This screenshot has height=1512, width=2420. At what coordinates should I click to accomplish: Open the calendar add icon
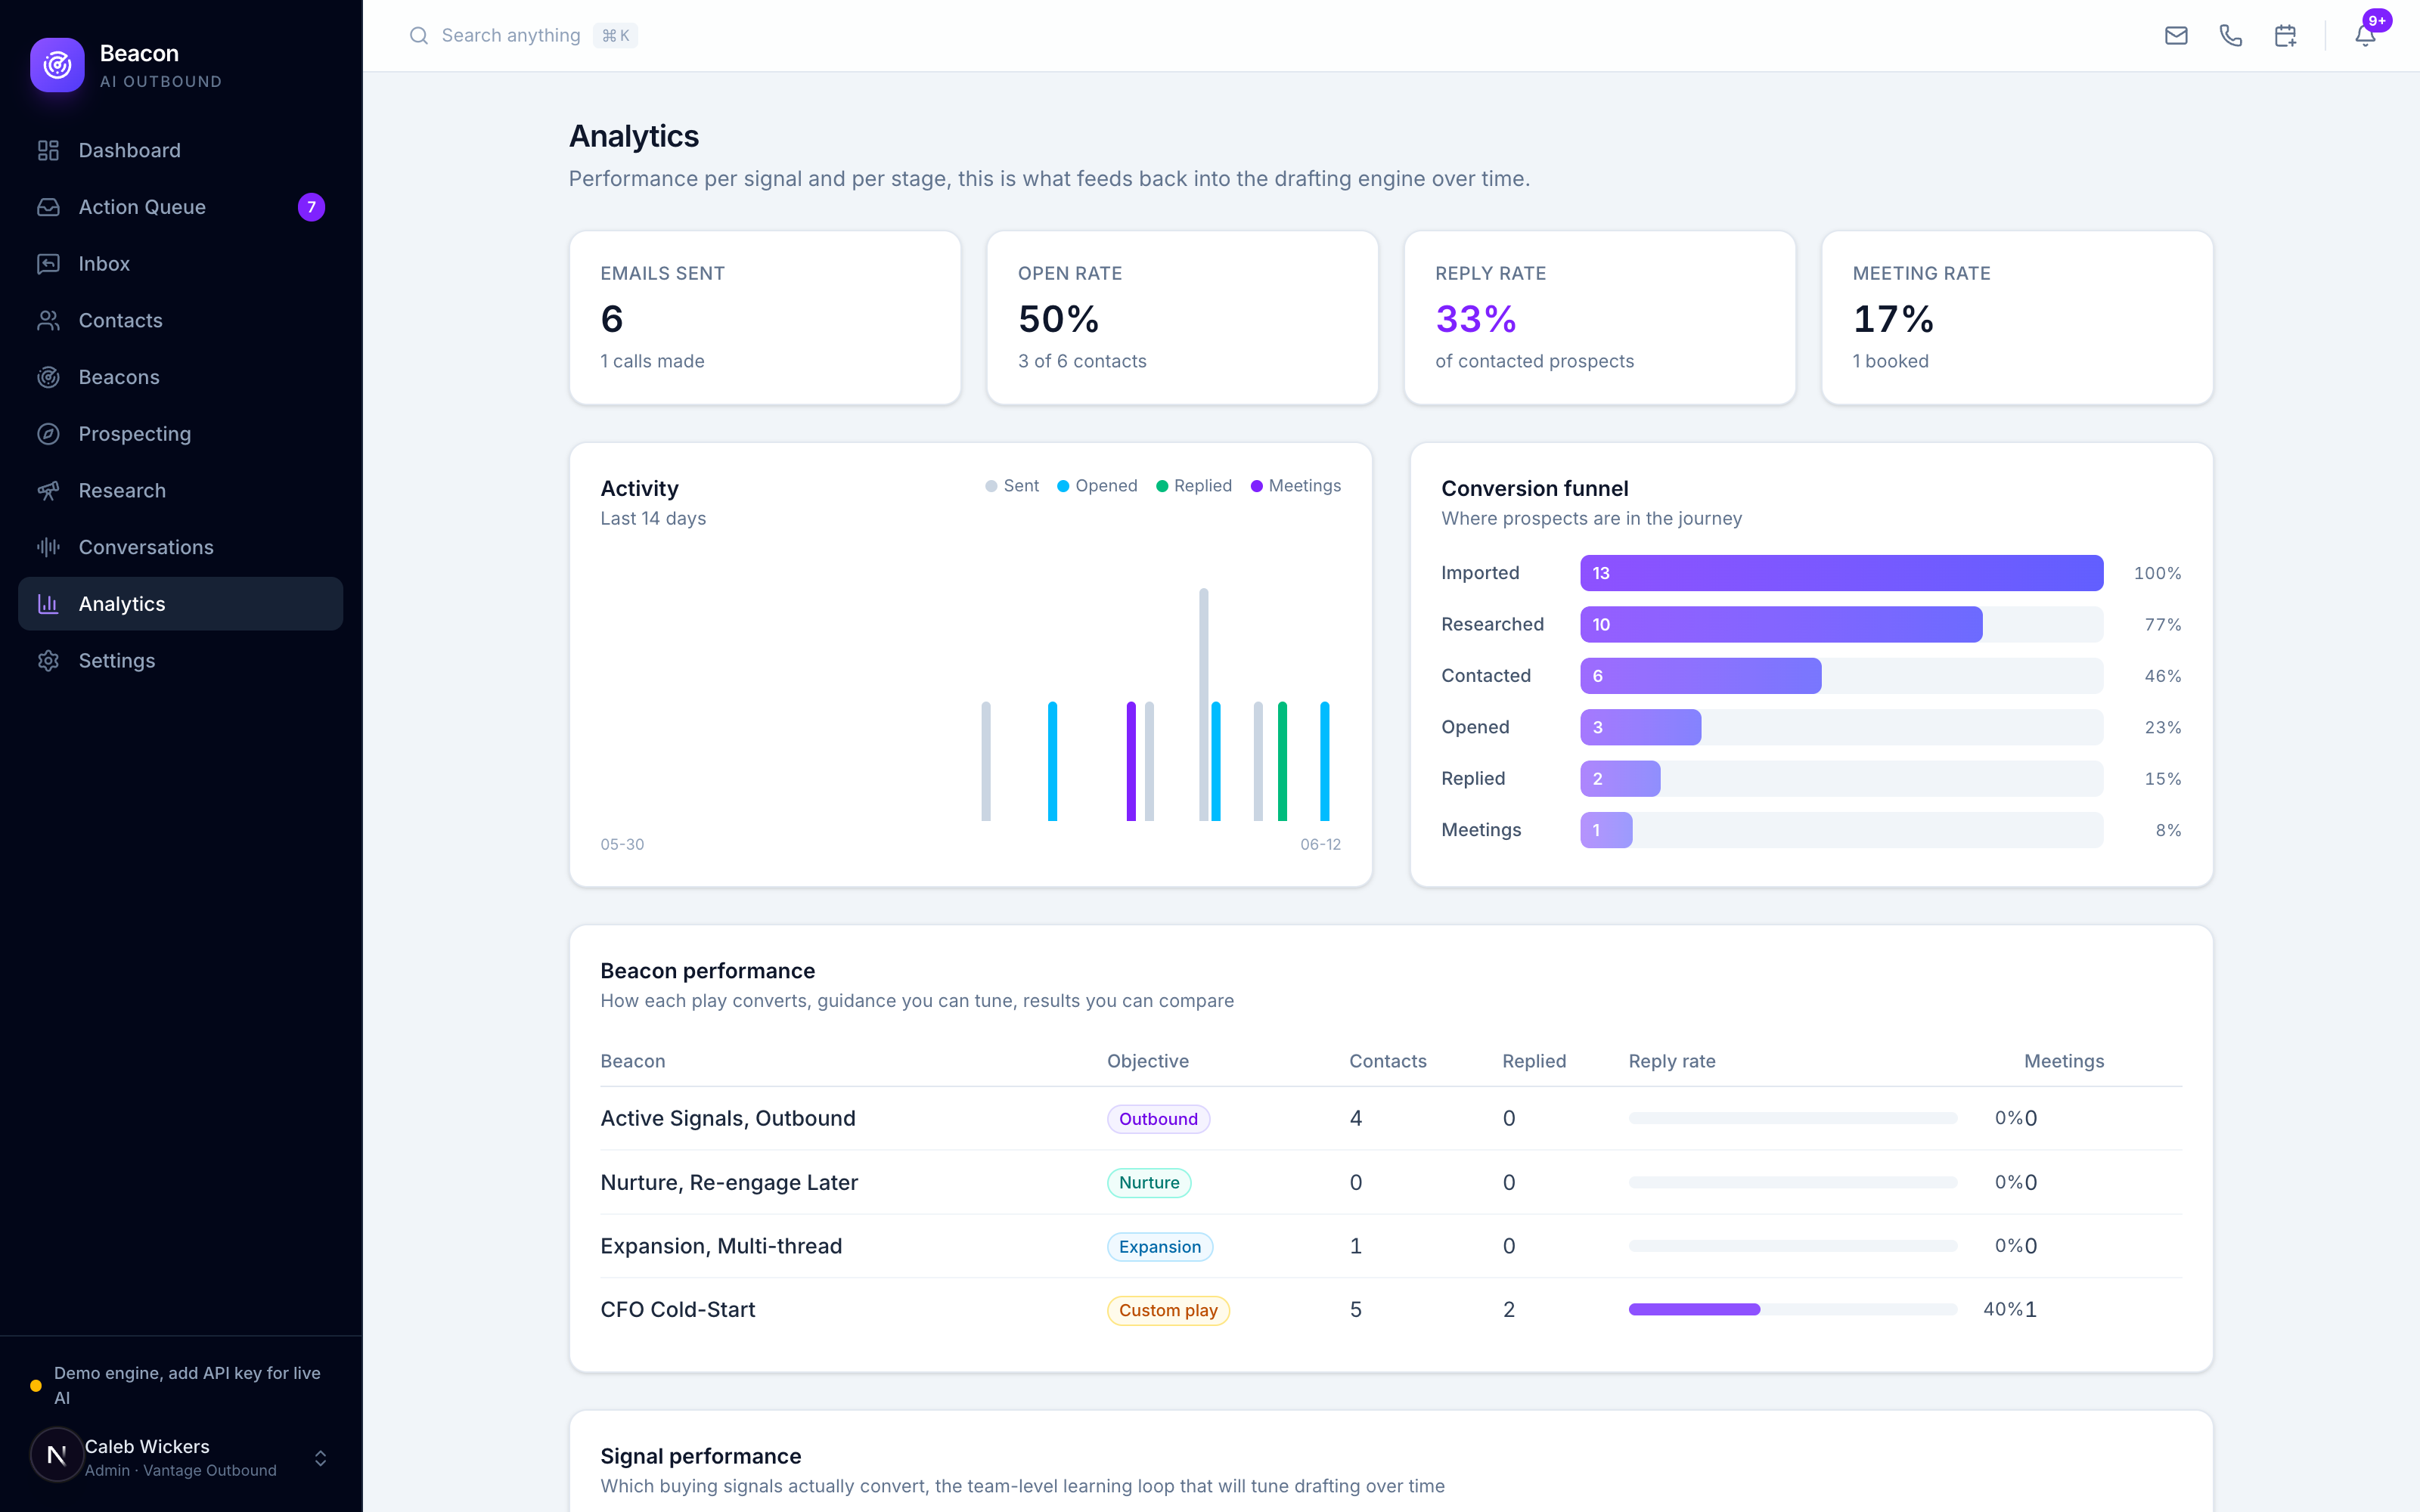point(2285,36)
